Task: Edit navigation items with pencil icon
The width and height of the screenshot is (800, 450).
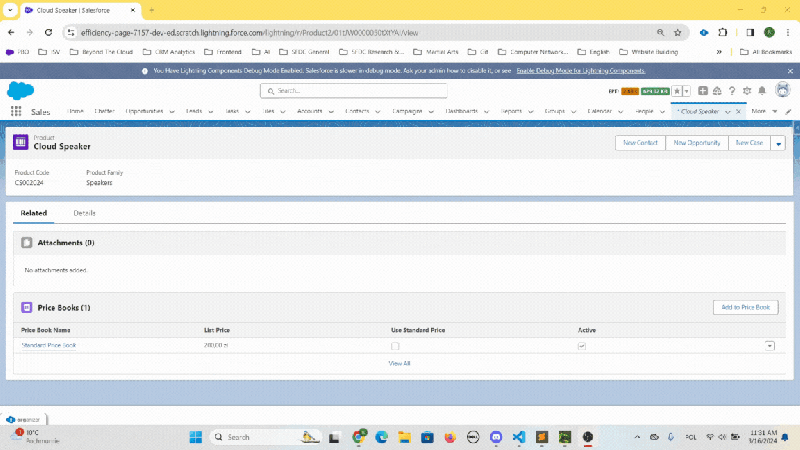Action: (x=788, y=111)
